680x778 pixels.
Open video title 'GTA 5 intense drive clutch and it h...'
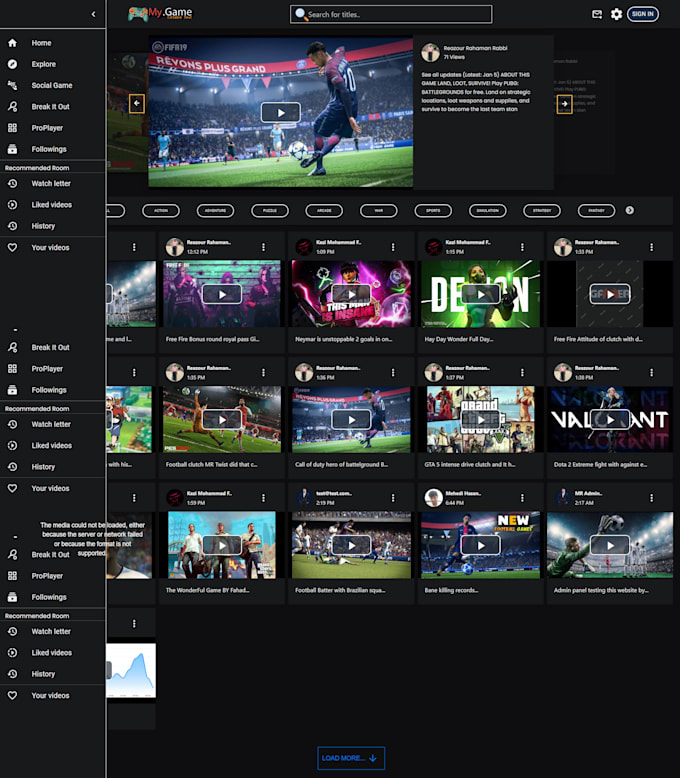tap(470, 465)
